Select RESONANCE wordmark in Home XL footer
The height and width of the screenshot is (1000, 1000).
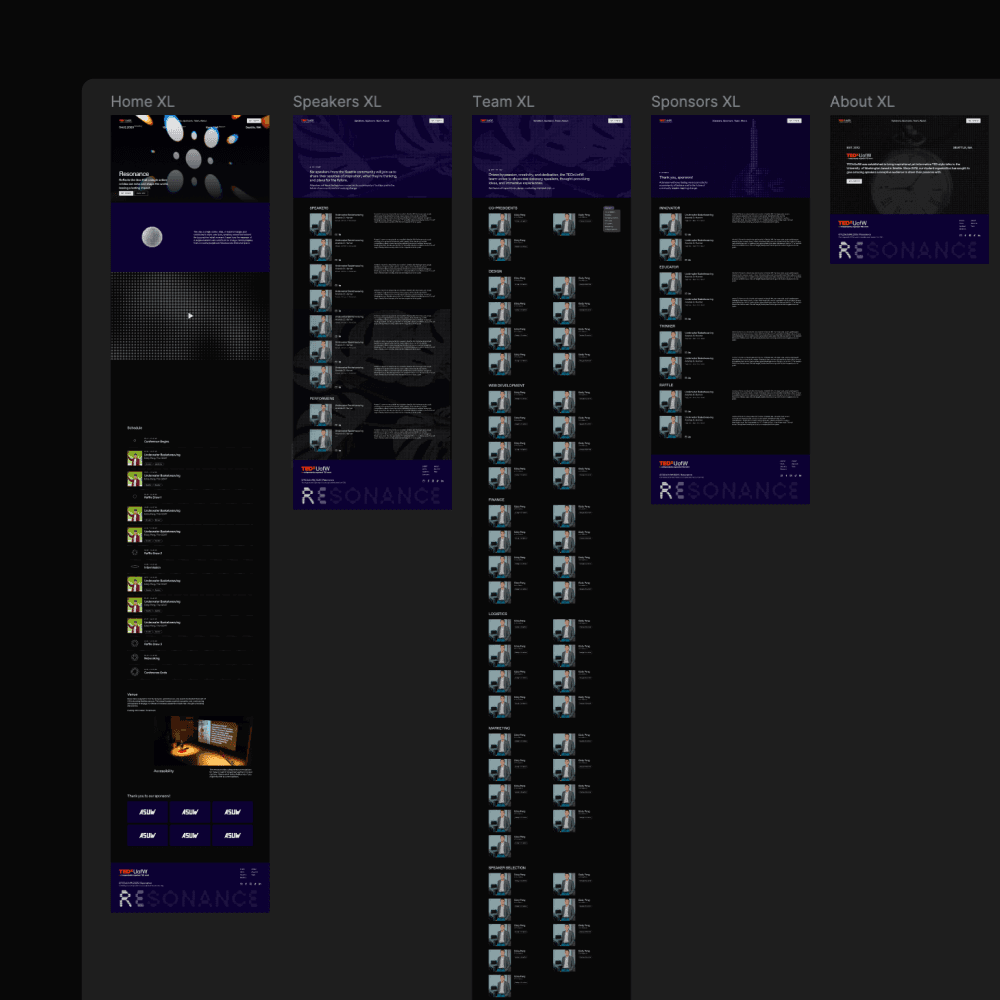click(189, 899)
